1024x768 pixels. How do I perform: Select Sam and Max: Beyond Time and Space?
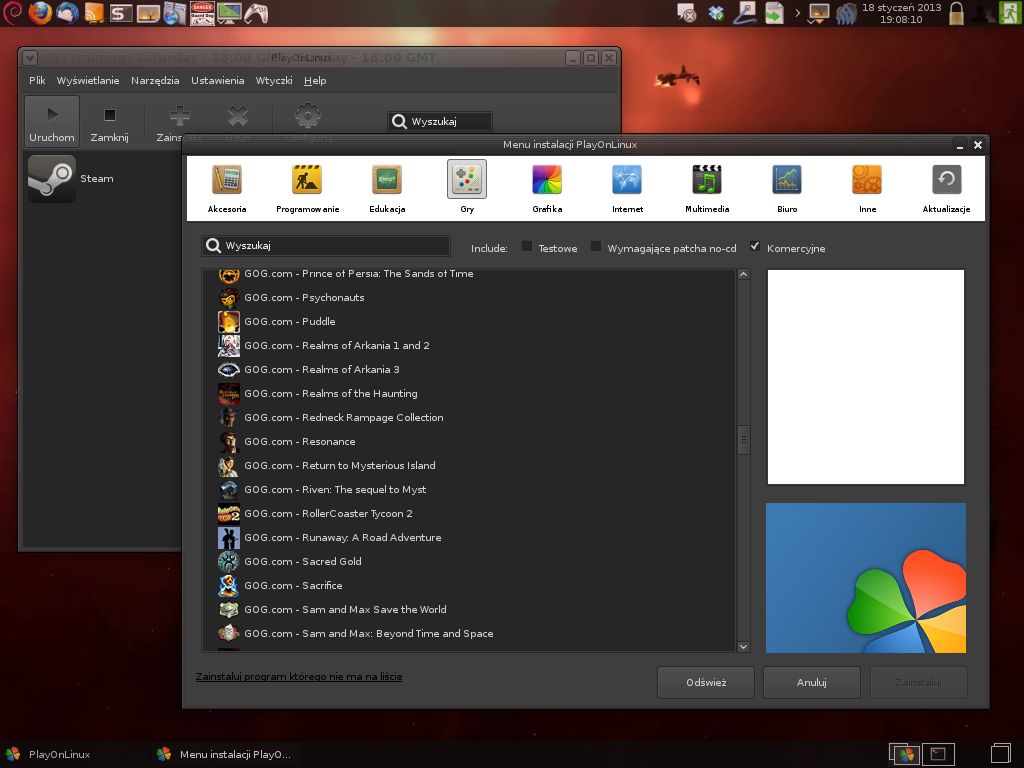[x=369, y=634]
